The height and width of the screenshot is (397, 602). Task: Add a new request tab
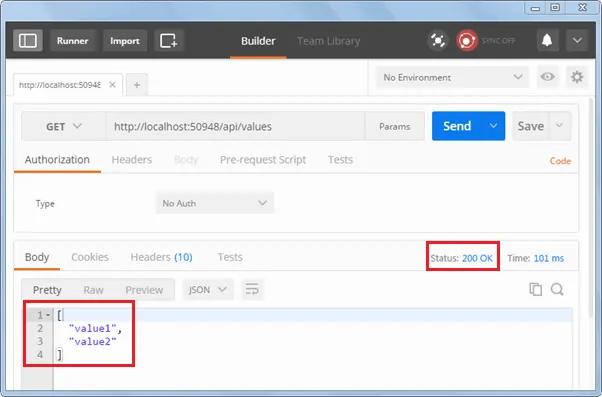(137, 85)
